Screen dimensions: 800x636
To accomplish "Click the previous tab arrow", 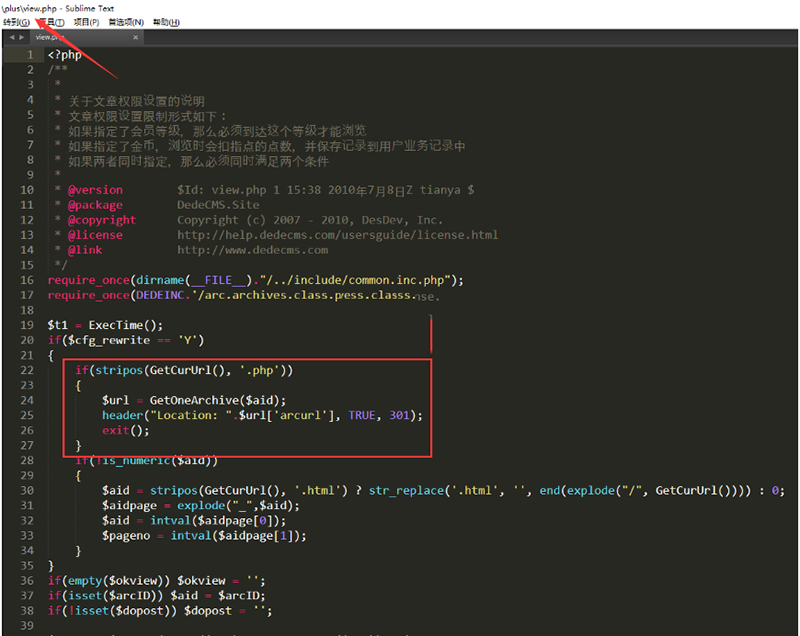I will [9, 37].
